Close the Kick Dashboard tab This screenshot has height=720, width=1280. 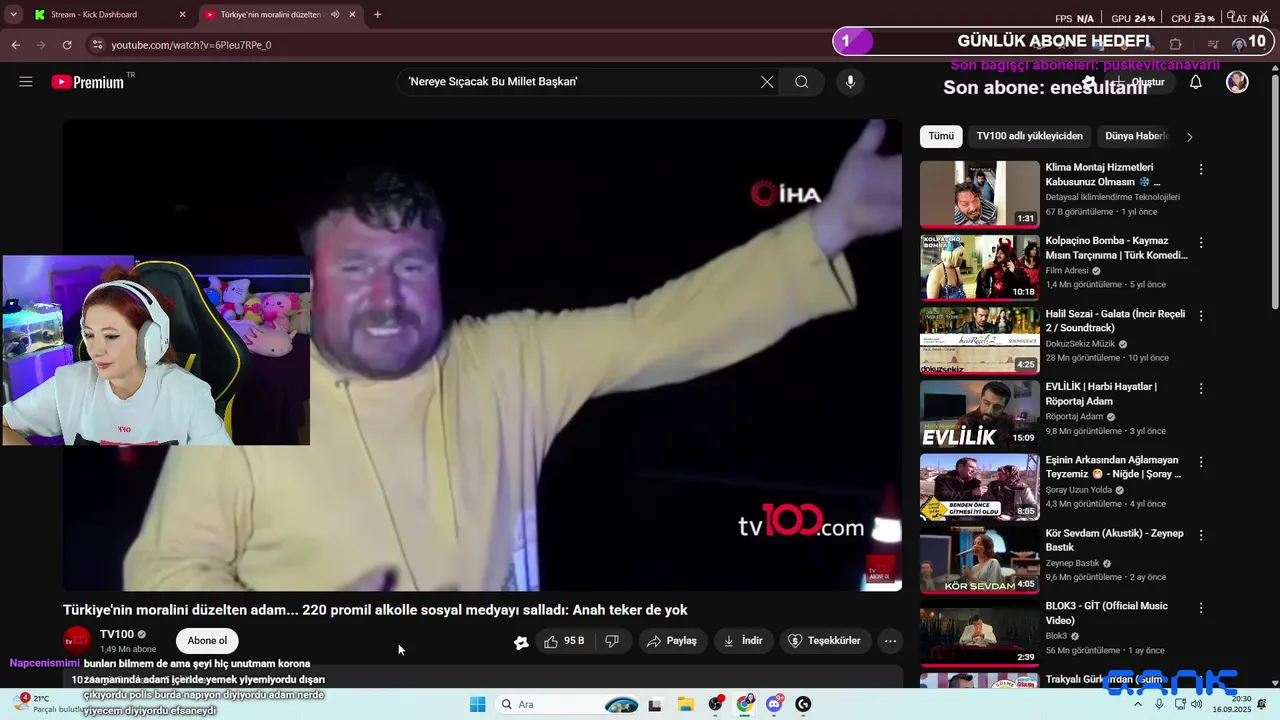pyautogui.click(x=182, y=15)
